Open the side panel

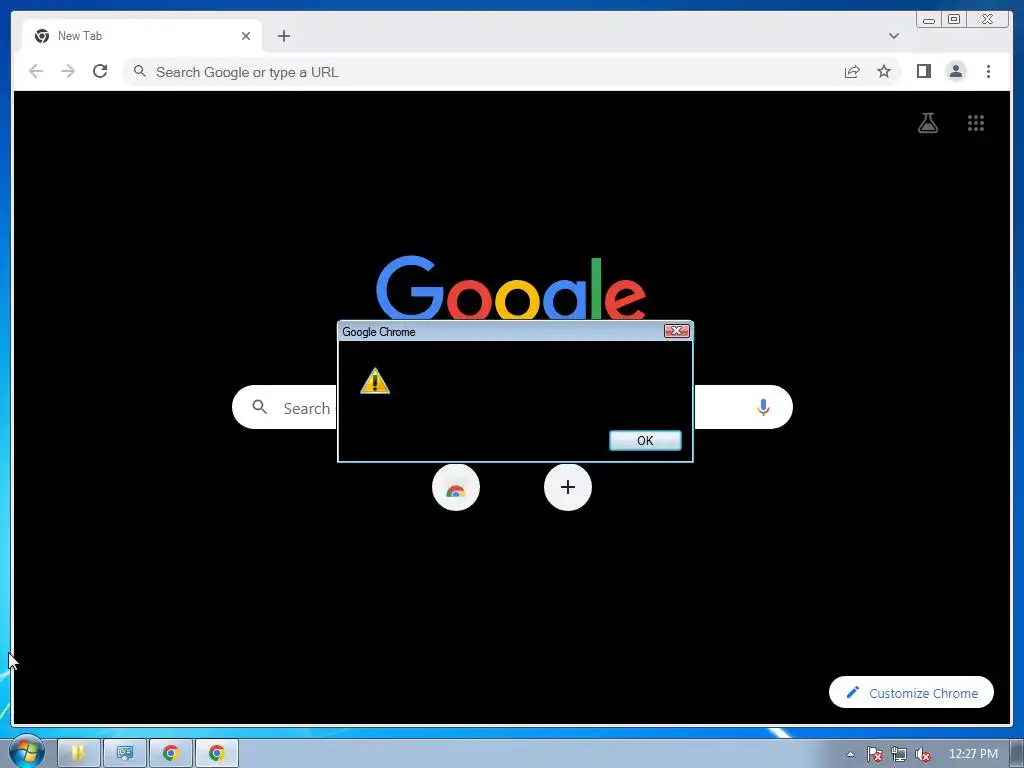(x=923, y=71)
